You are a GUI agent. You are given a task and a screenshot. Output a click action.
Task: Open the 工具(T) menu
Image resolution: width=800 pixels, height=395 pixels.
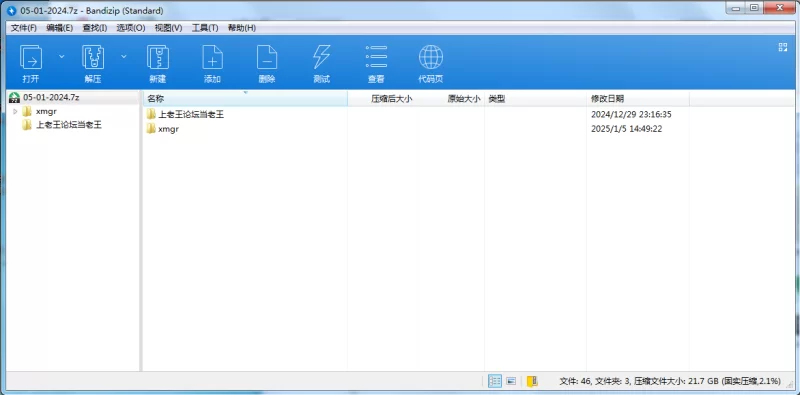click(x=205, y=28)
